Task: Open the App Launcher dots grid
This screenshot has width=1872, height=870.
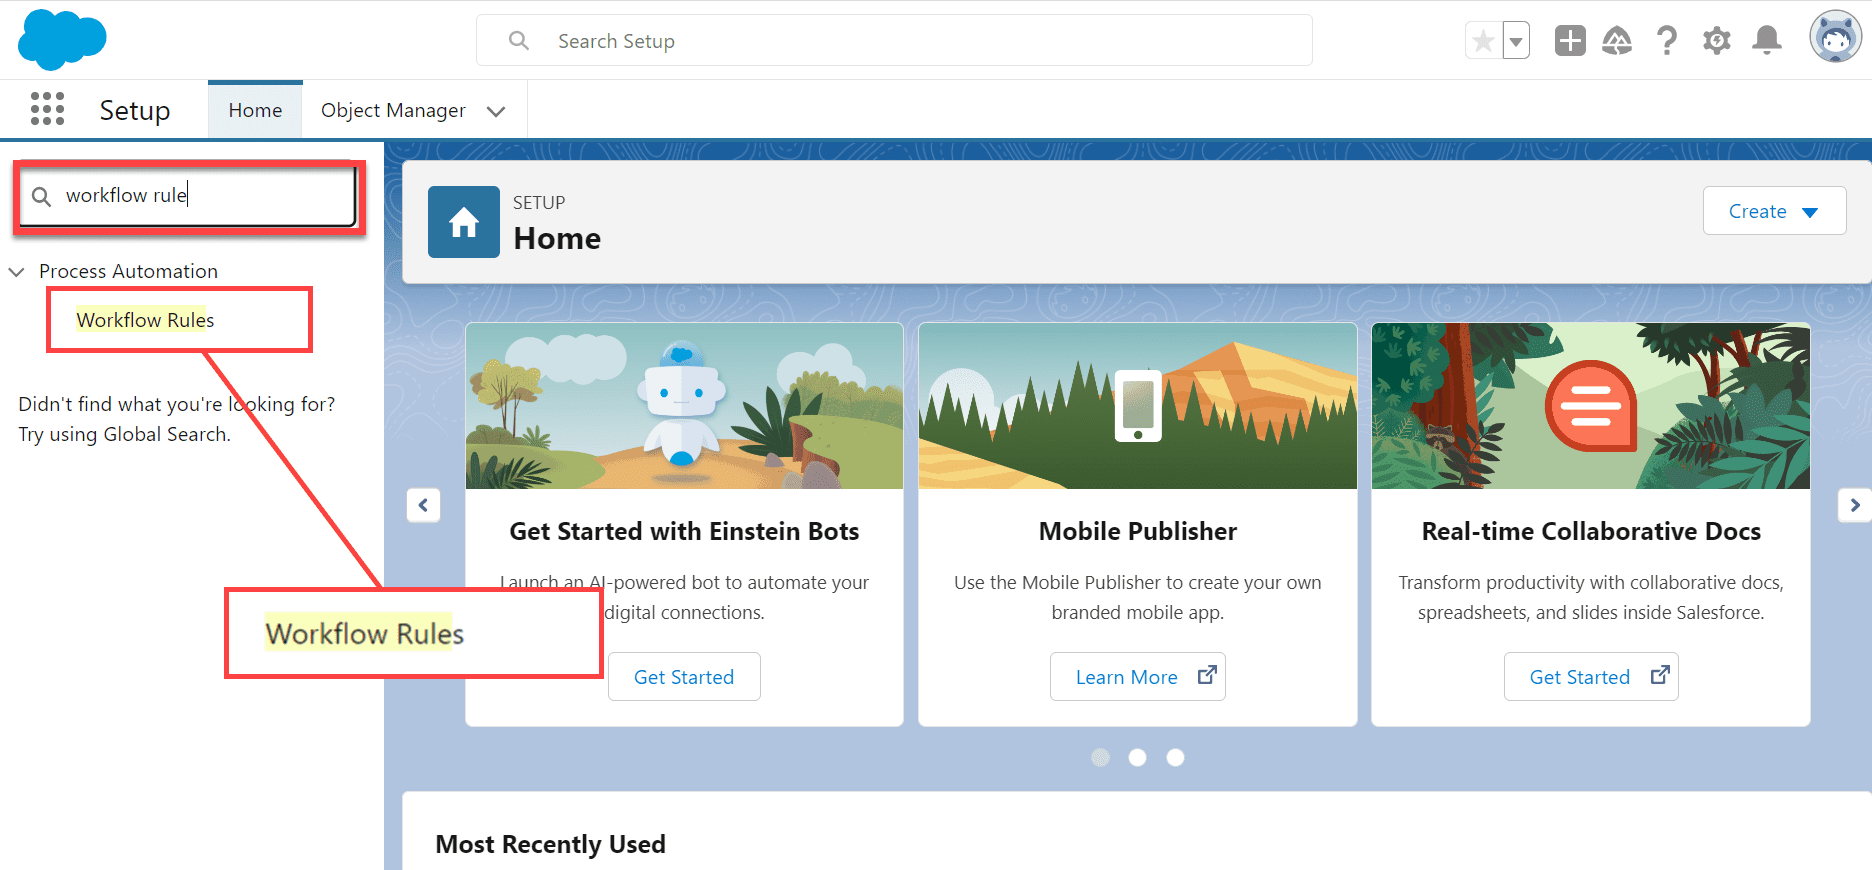Action: point(47,109)
